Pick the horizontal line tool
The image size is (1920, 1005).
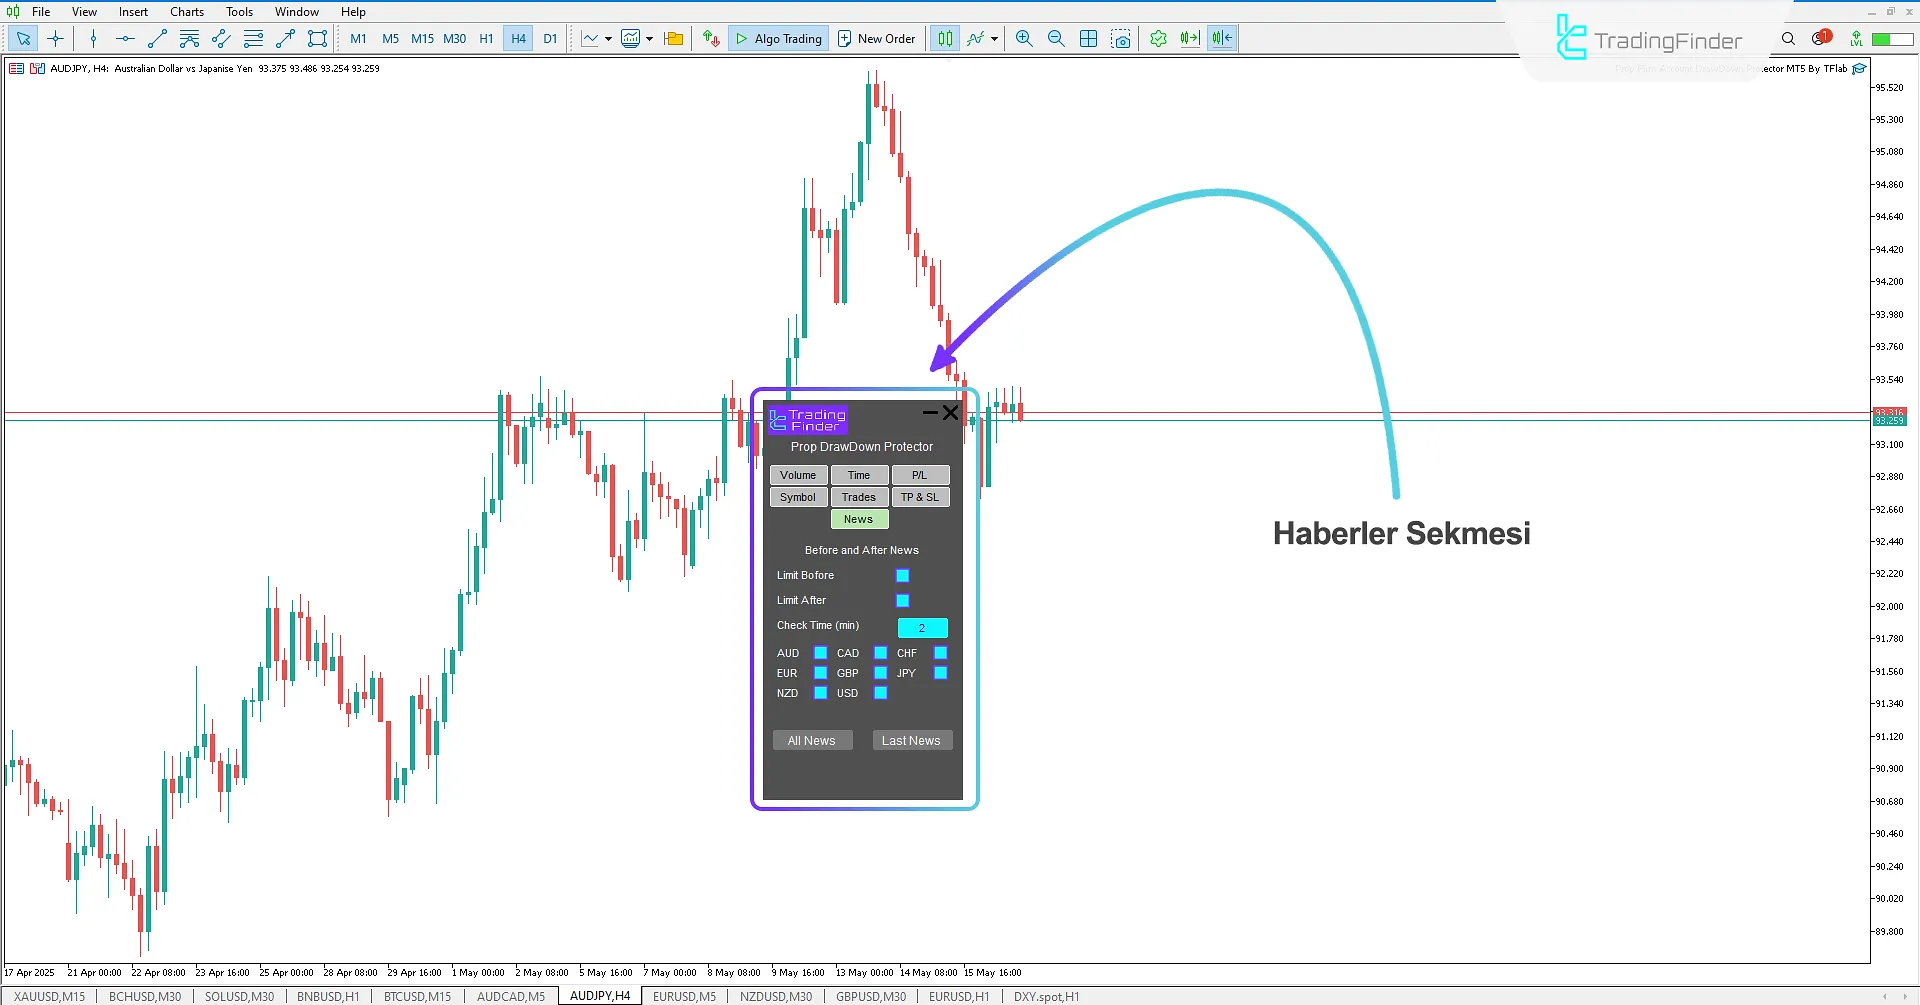tap(125, 39)
